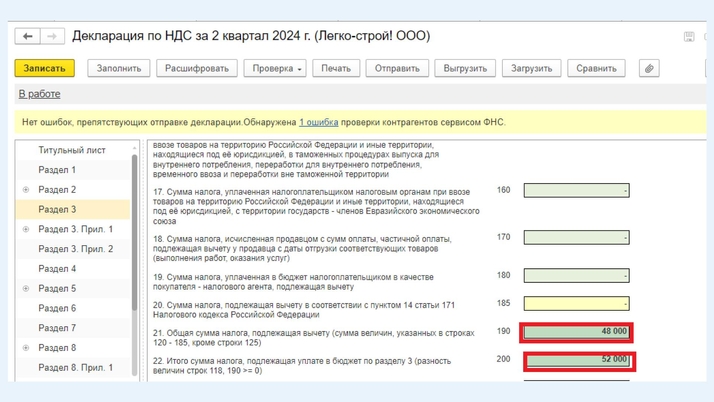Click the line 17 description text

pos(316,207)
